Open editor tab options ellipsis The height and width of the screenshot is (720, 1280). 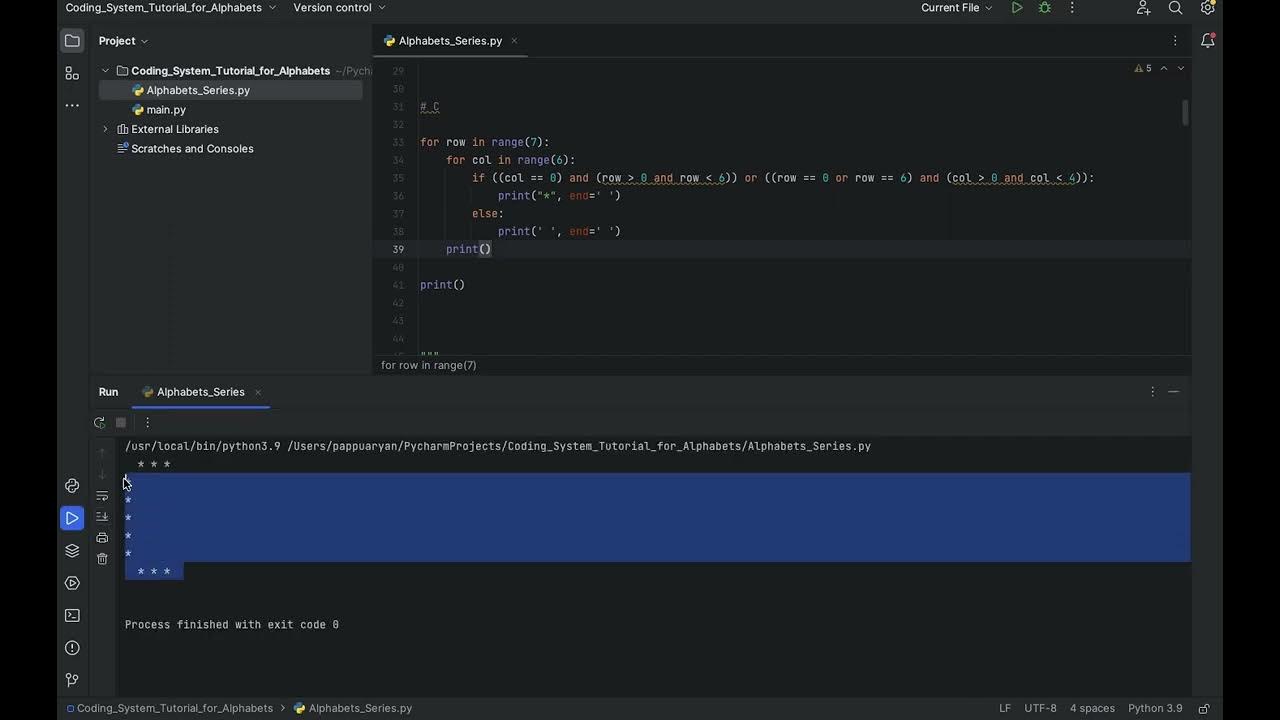click(x=1175, y=41)
